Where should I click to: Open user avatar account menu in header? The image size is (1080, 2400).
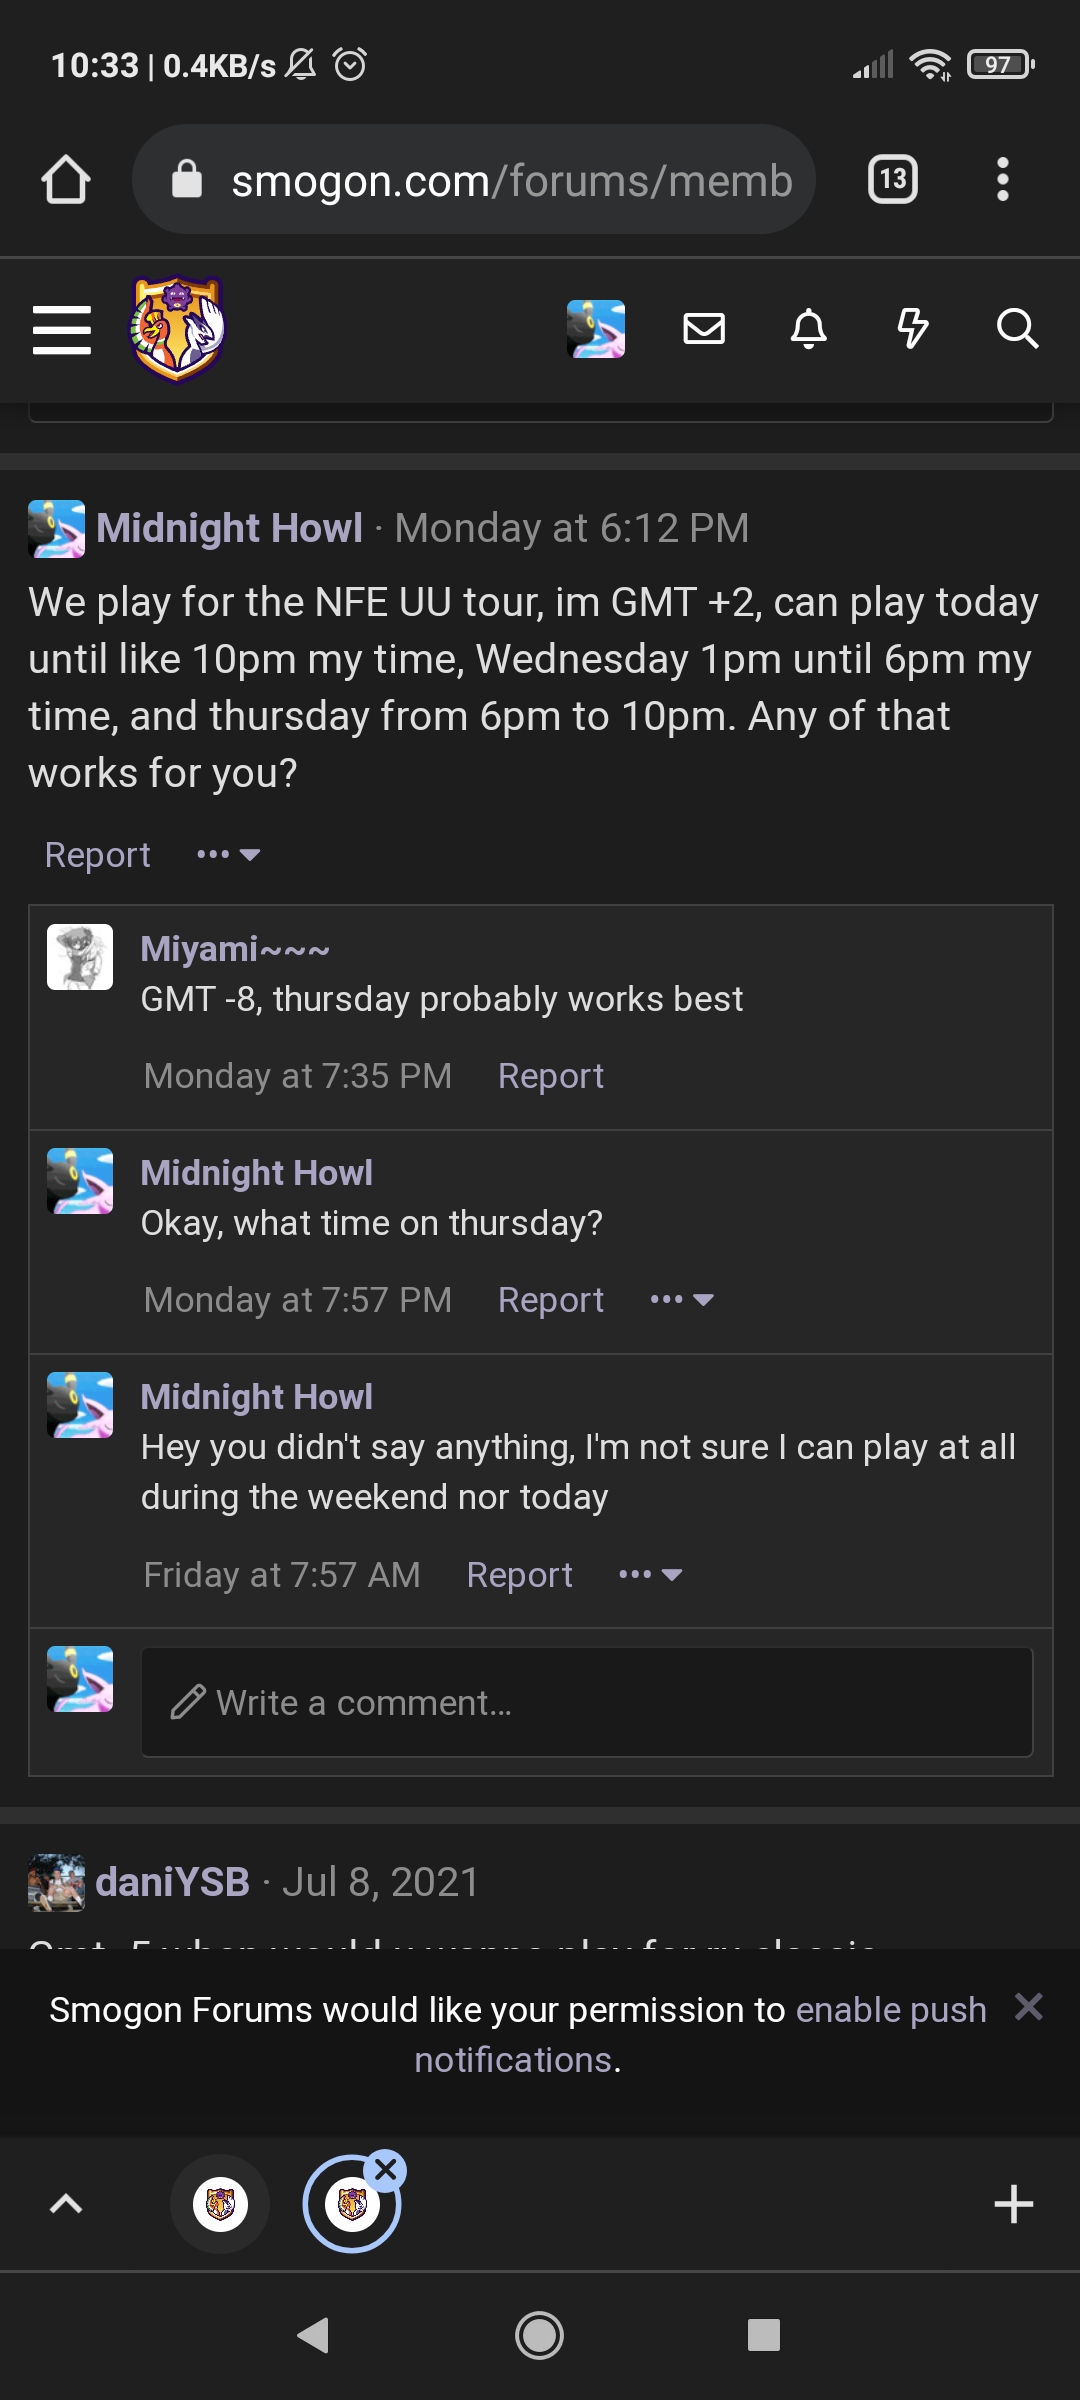click(x=596, y=329)
